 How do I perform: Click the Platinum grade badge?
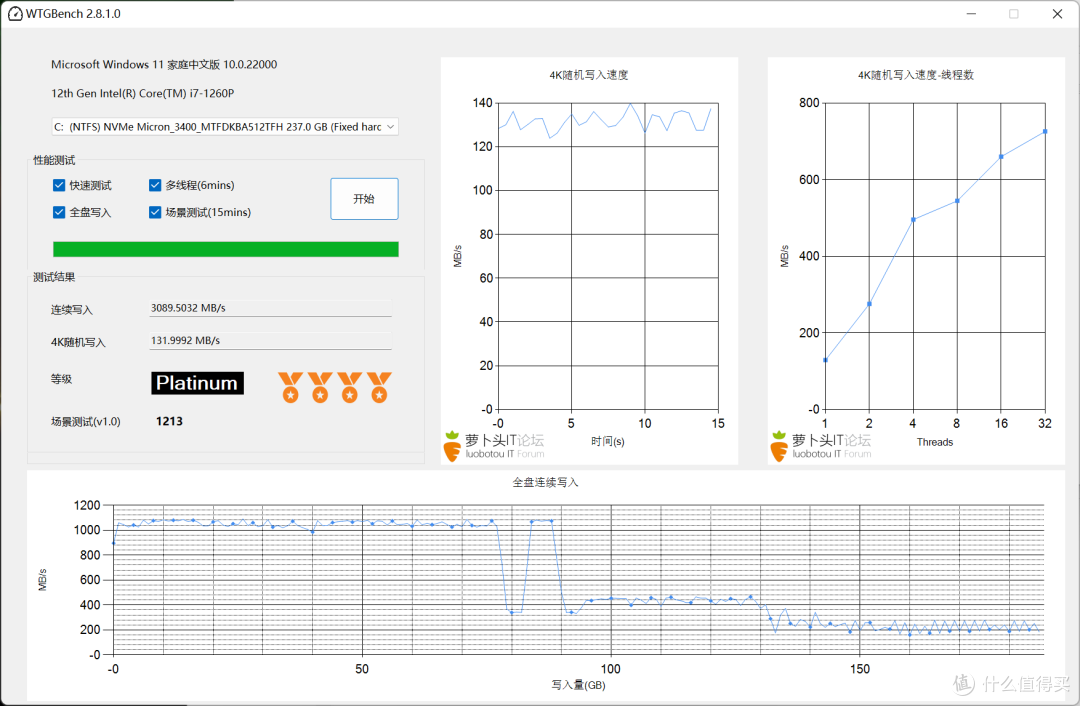tap(197, 383)
